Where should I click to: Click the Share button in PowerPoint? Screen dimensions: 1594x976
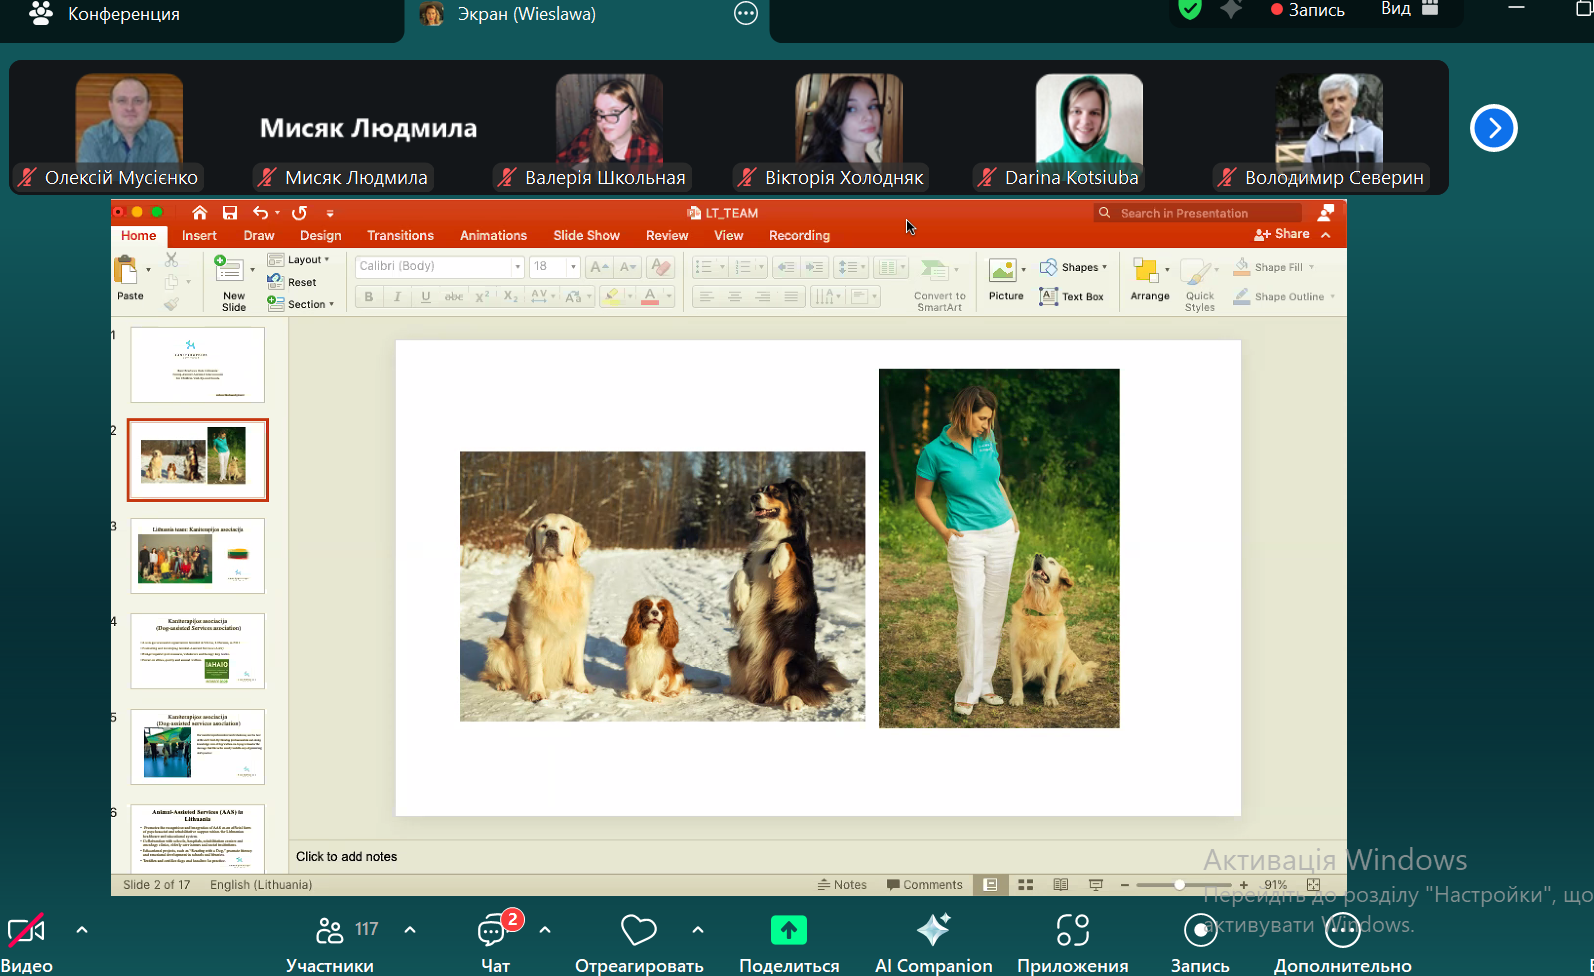click(x=1282, y=234)
